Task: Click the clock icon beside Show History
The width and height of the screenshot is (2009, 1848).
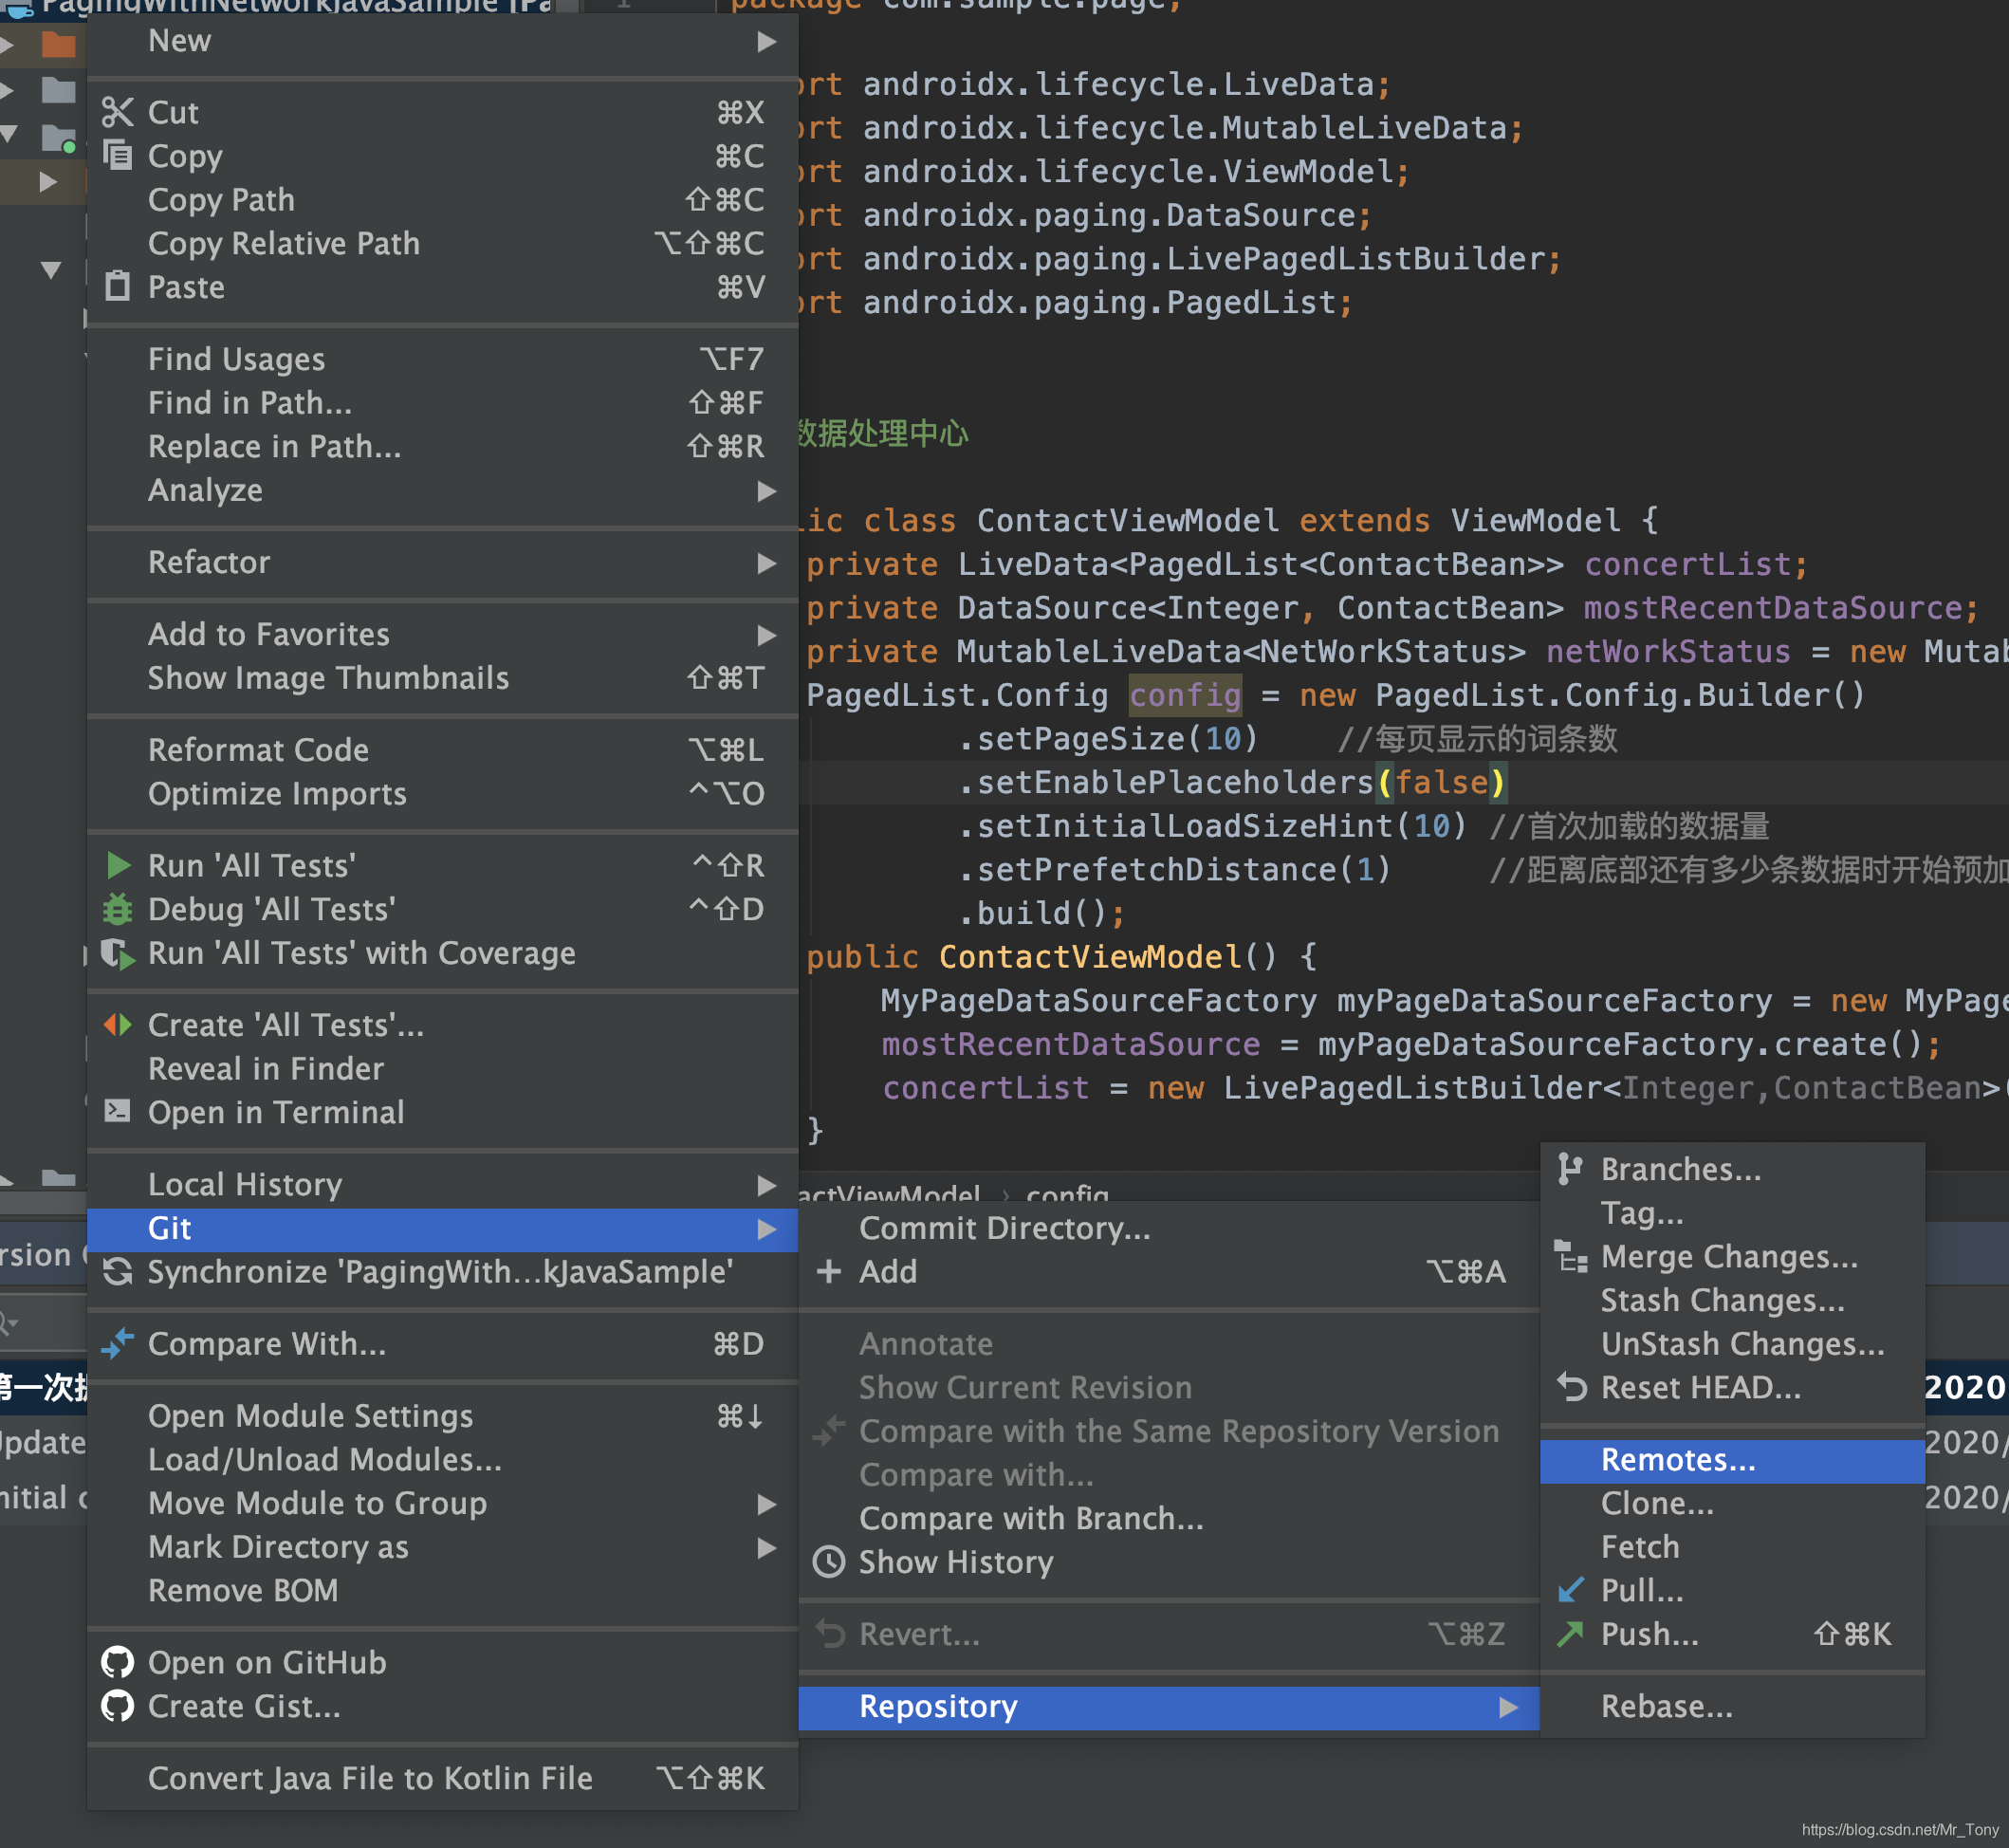Action: point(829,1562)
